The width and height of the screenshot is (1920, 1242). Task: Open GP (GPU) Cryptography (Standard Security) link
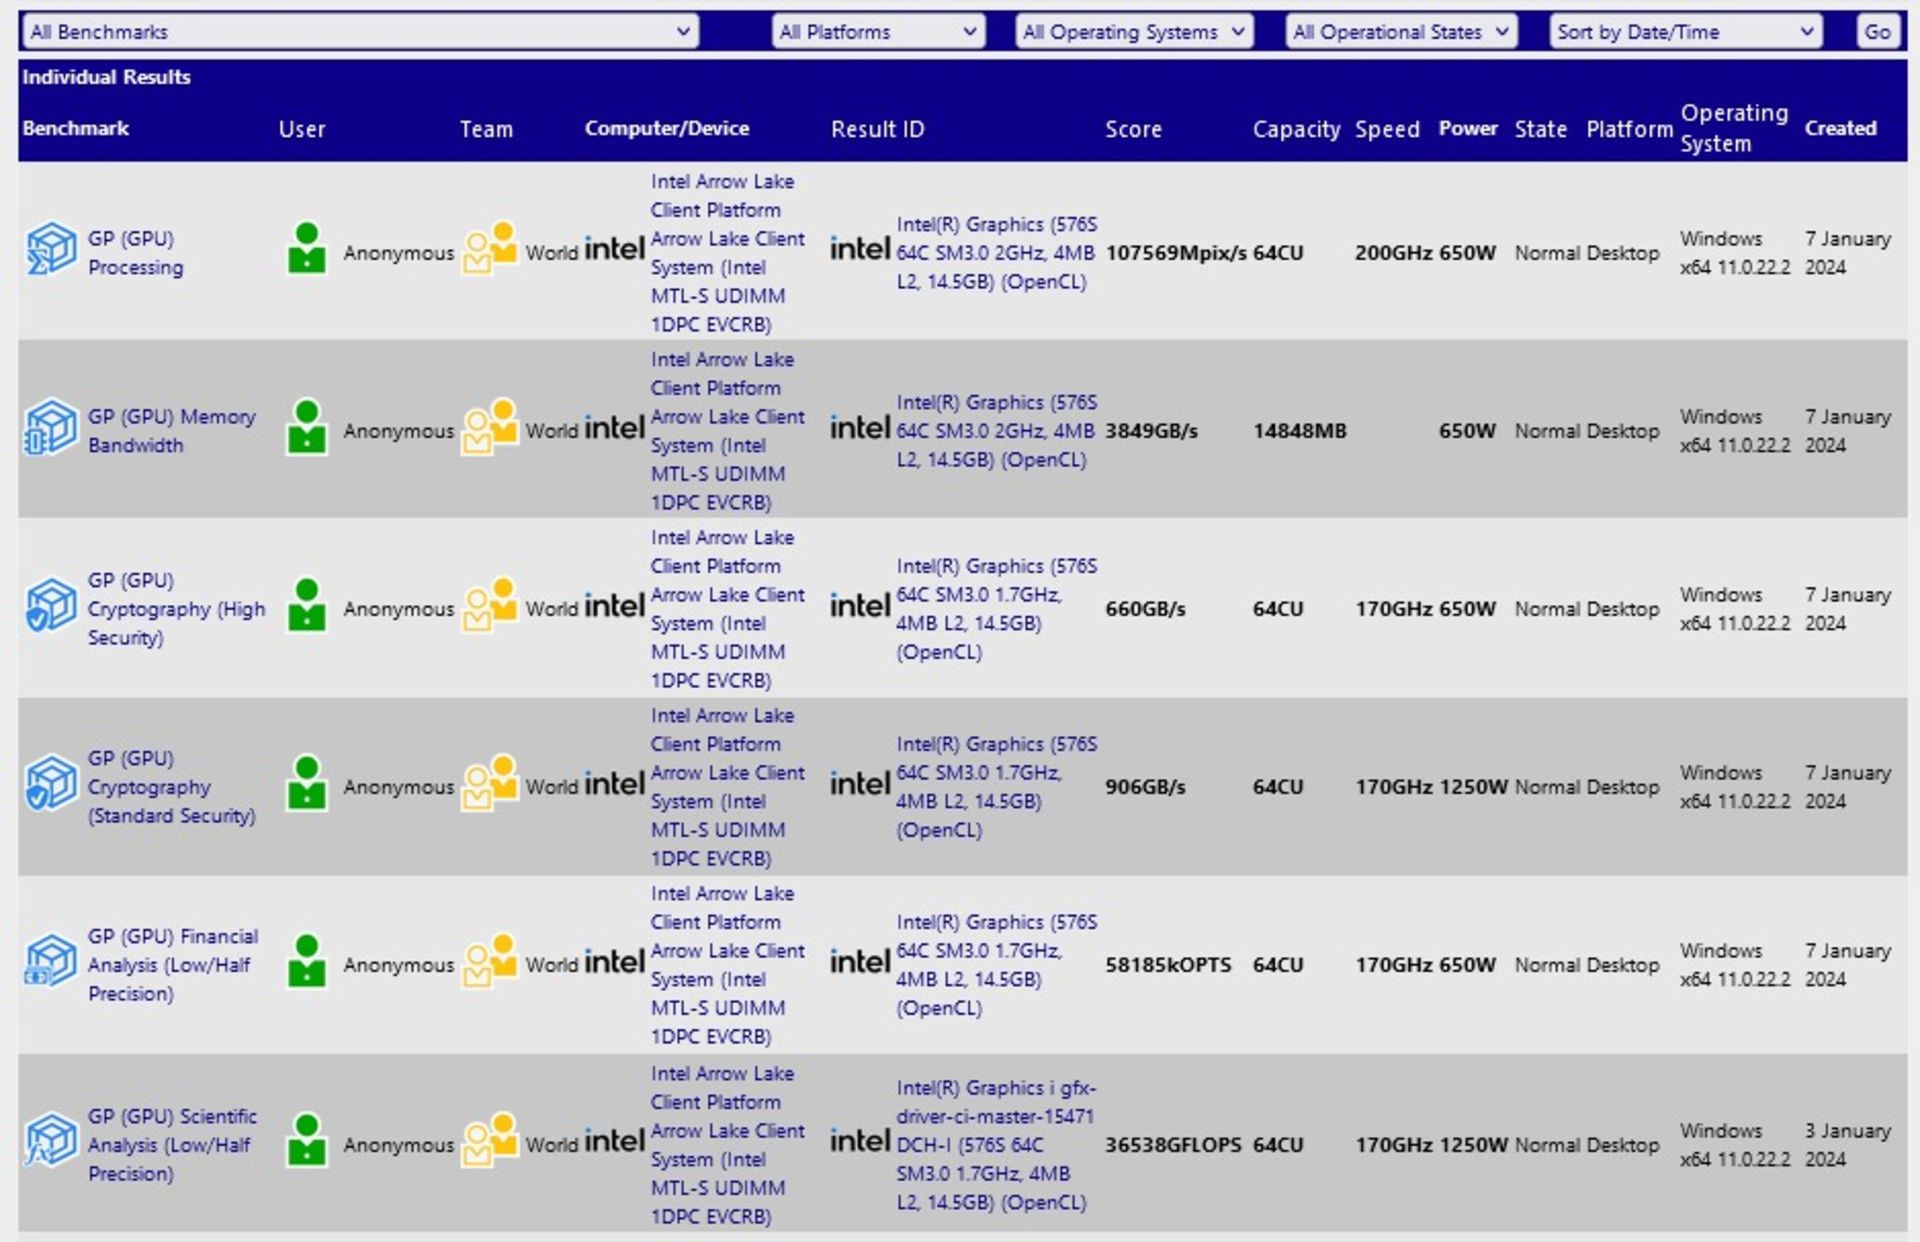coord(172,787)
